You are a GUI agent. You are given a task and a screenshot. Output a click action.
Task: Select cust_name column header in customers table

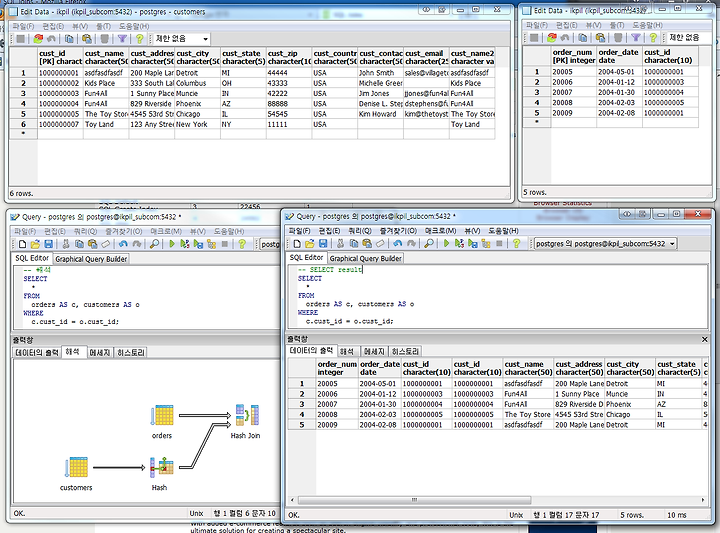click(x=106, y=57)
